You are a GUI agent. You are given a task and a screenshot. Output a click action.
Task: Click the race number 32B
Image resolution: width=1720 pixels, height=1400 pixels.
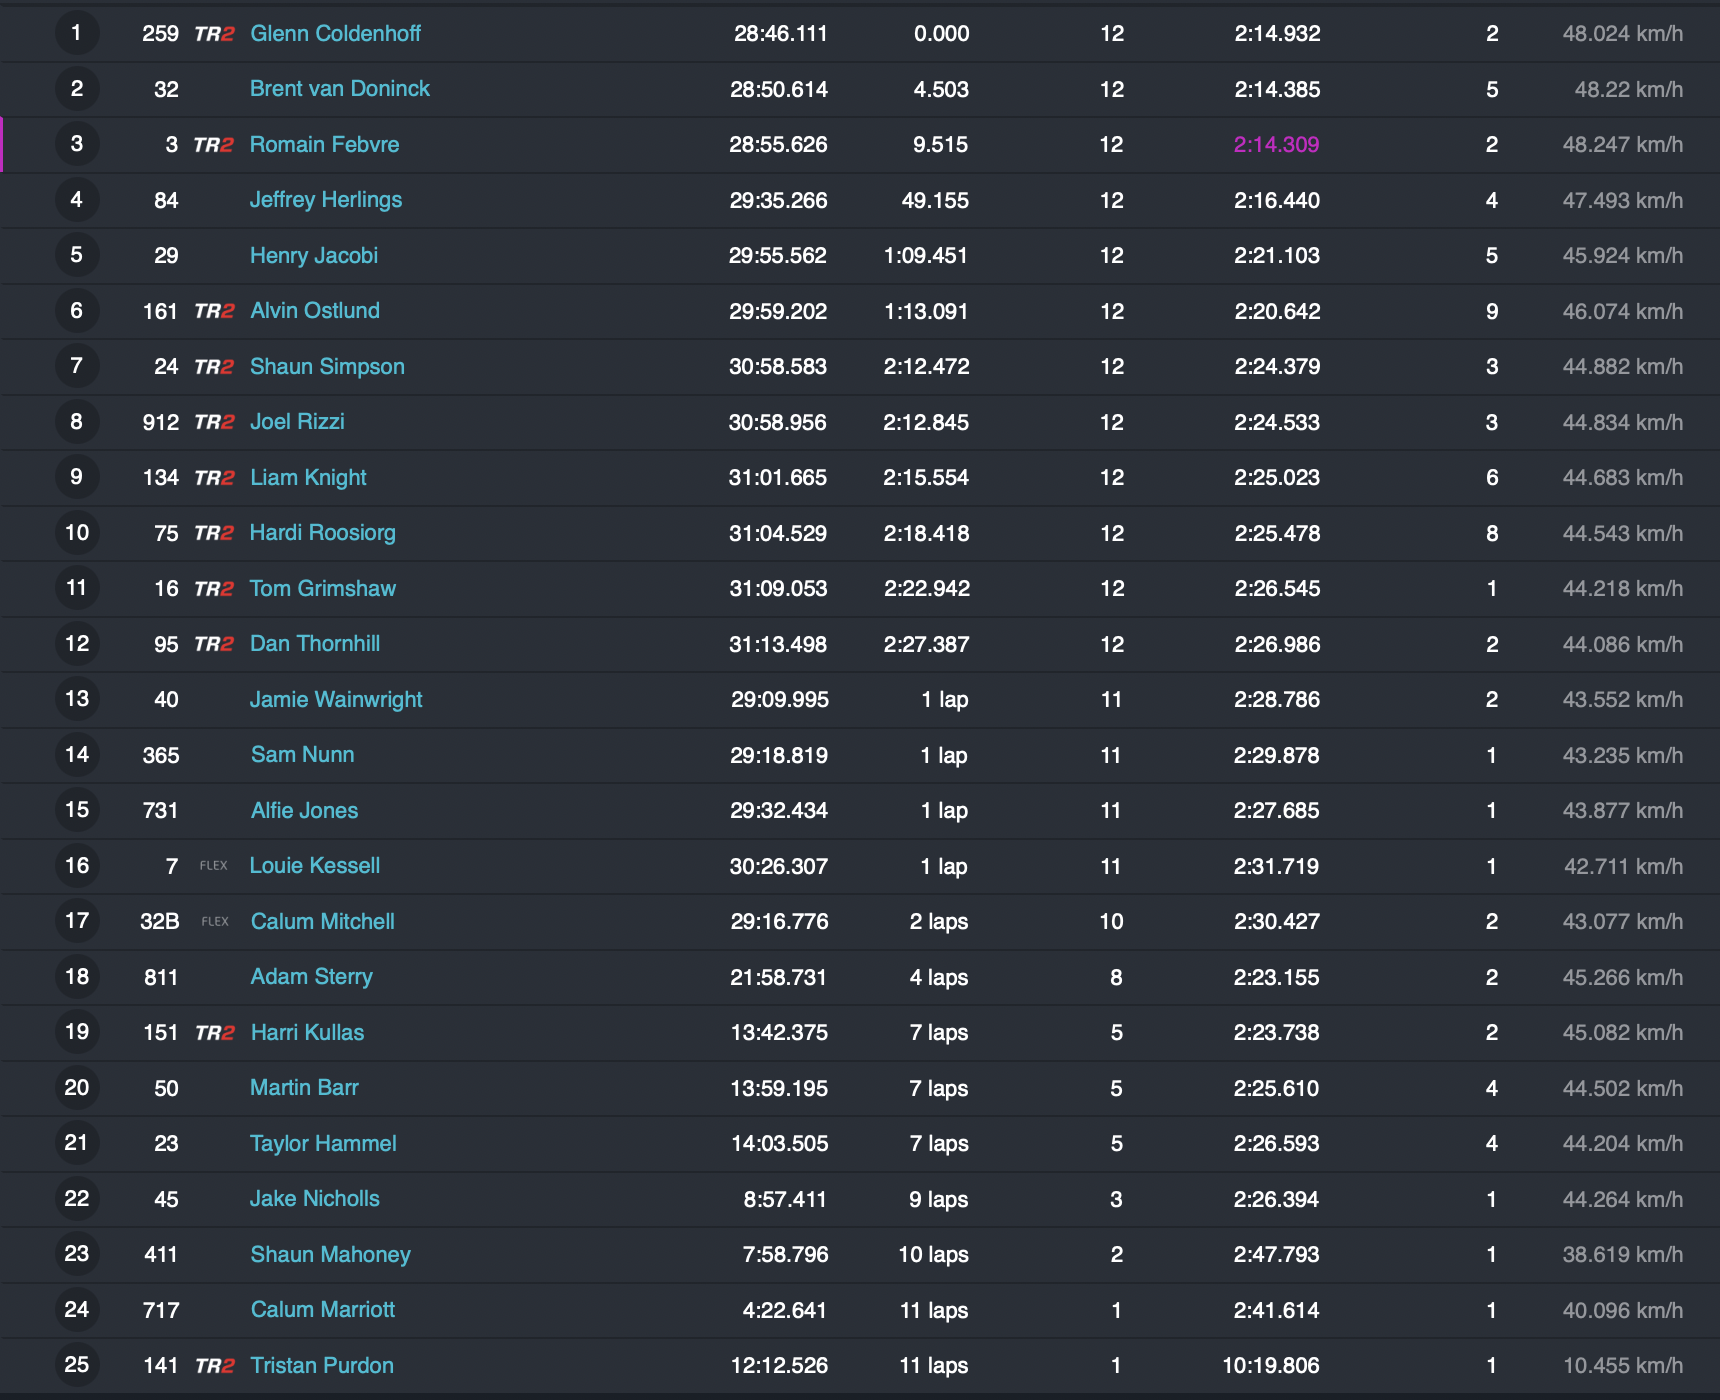160,922
